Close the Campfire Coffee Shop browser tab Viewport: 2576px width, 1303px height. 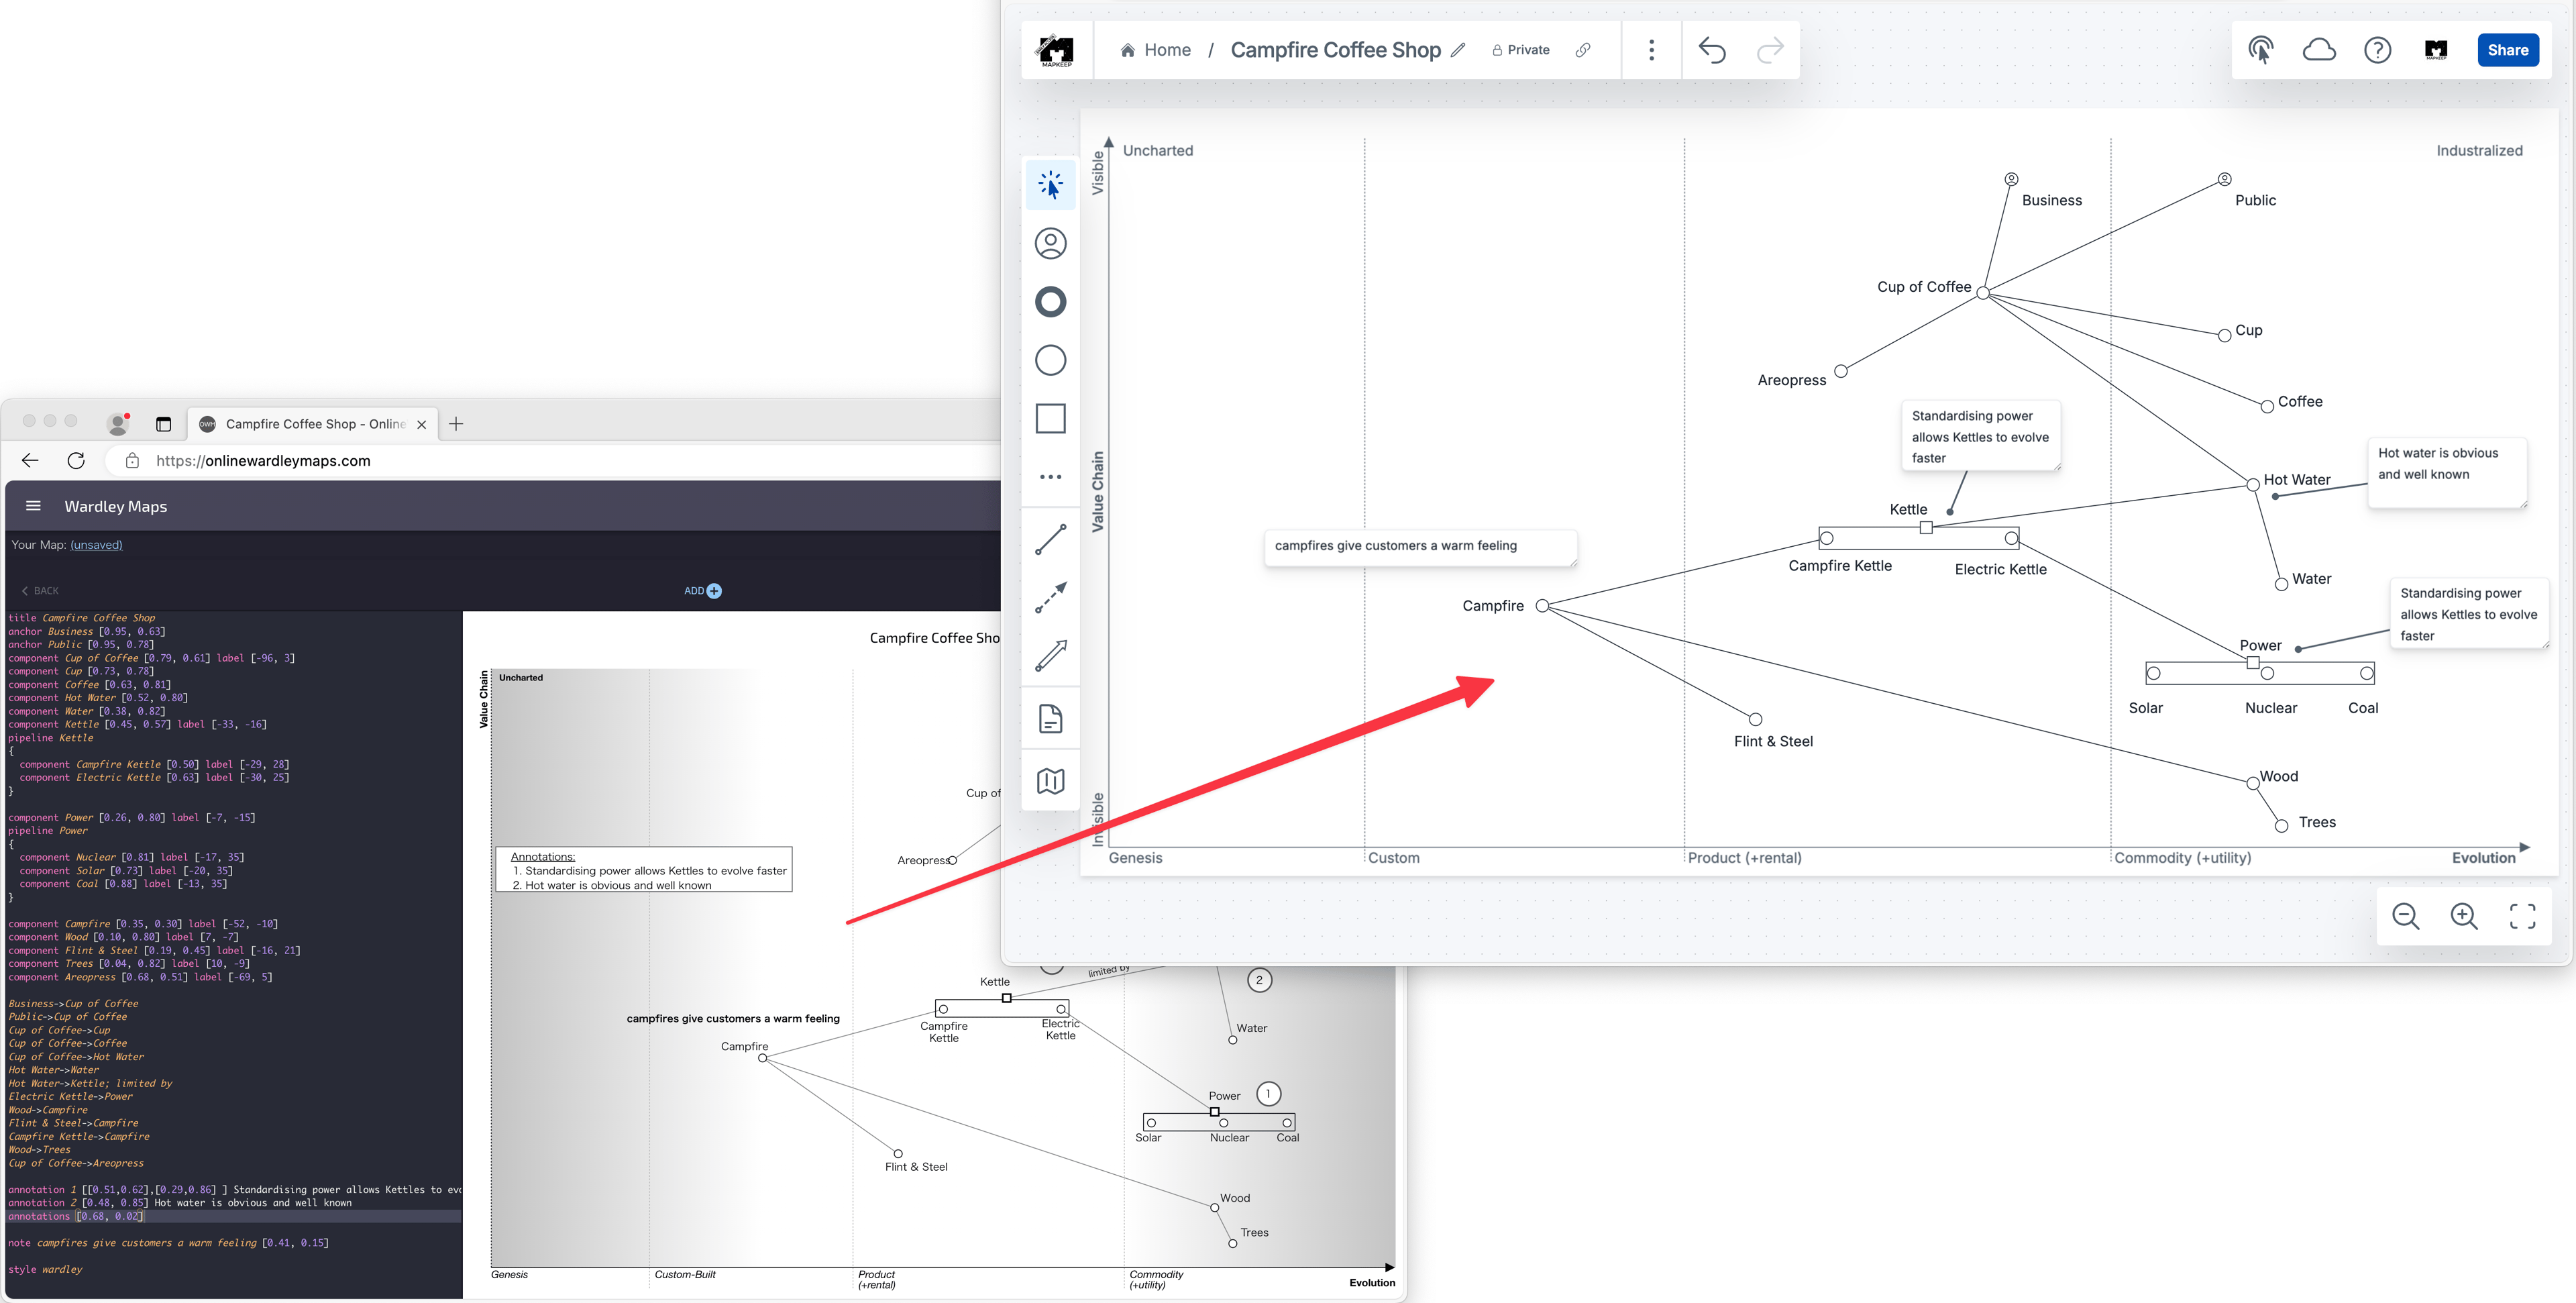(x=422, y=424)
